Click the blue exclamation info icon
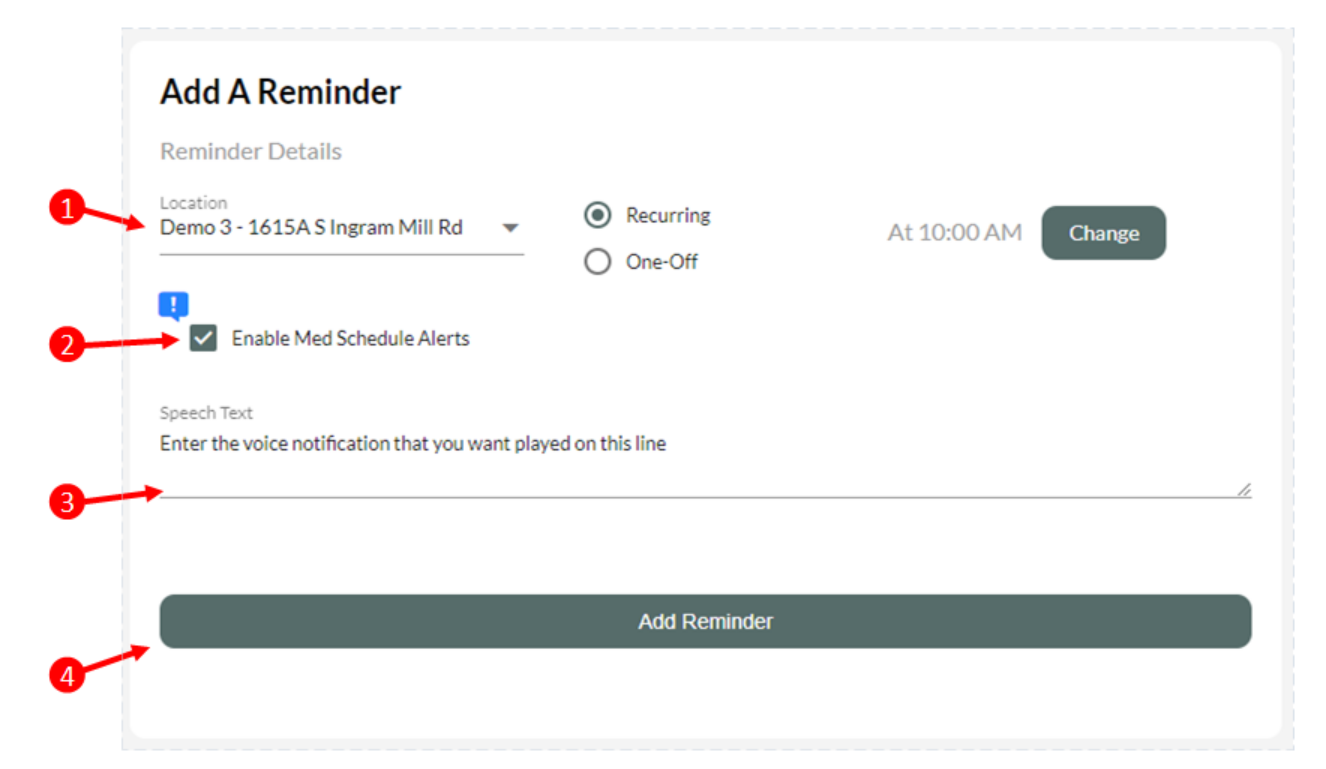1326x769 pixels. click(173, 305)
